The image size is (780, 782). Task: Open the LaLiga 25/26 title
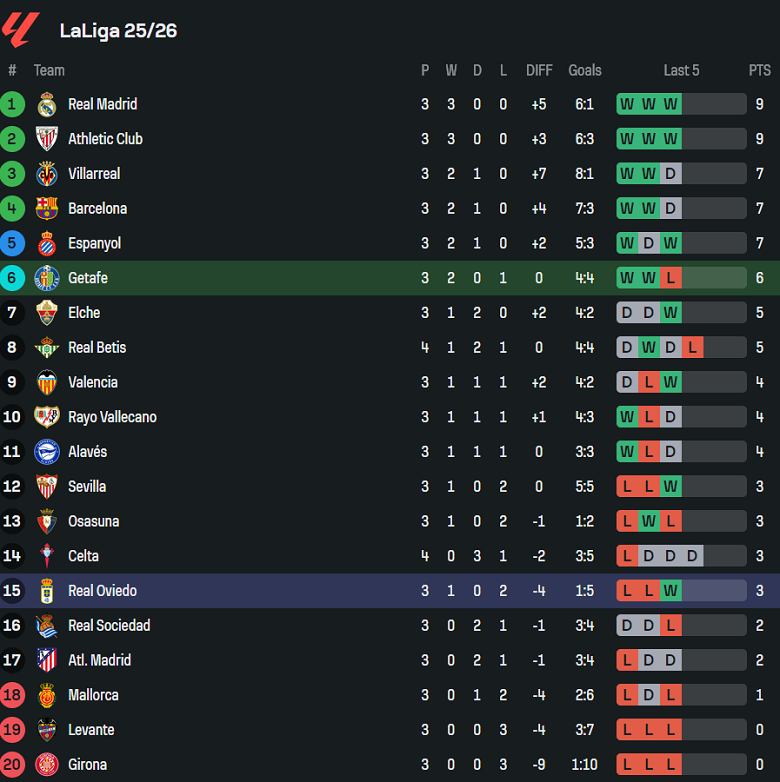point(118,31)
